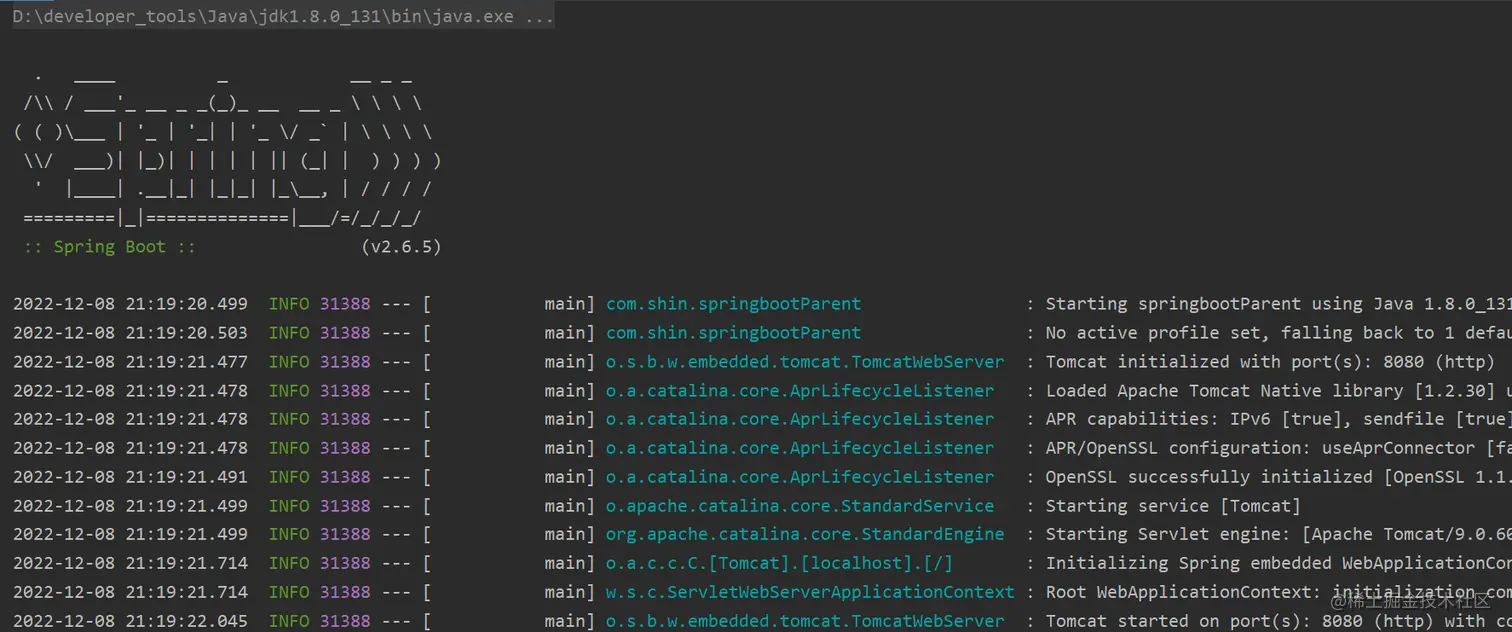This screenshot has height=632, width=1512.
Task: Click timestamp '2022-12-08 21:19:20.499'
Action: (130, 304)
